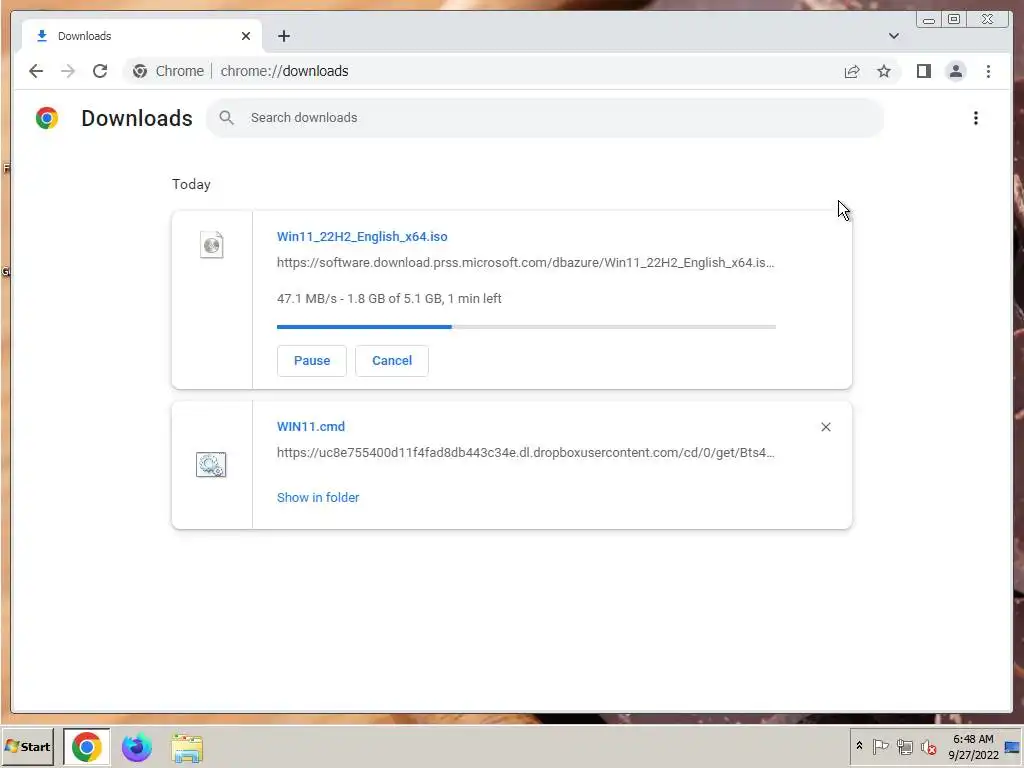
Task: Open the Win11_22H2_English_x64.iso file link
Action: pos(362,236)
